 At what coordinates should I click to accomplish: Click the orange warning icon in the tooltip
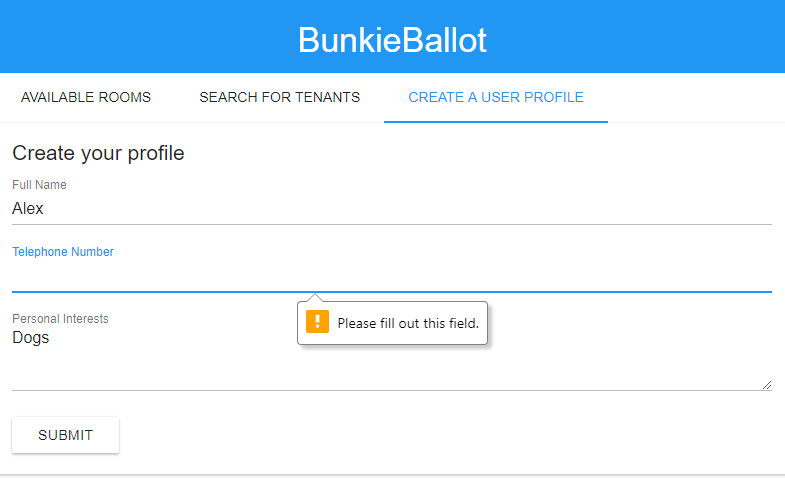click(x=317, y=322)
